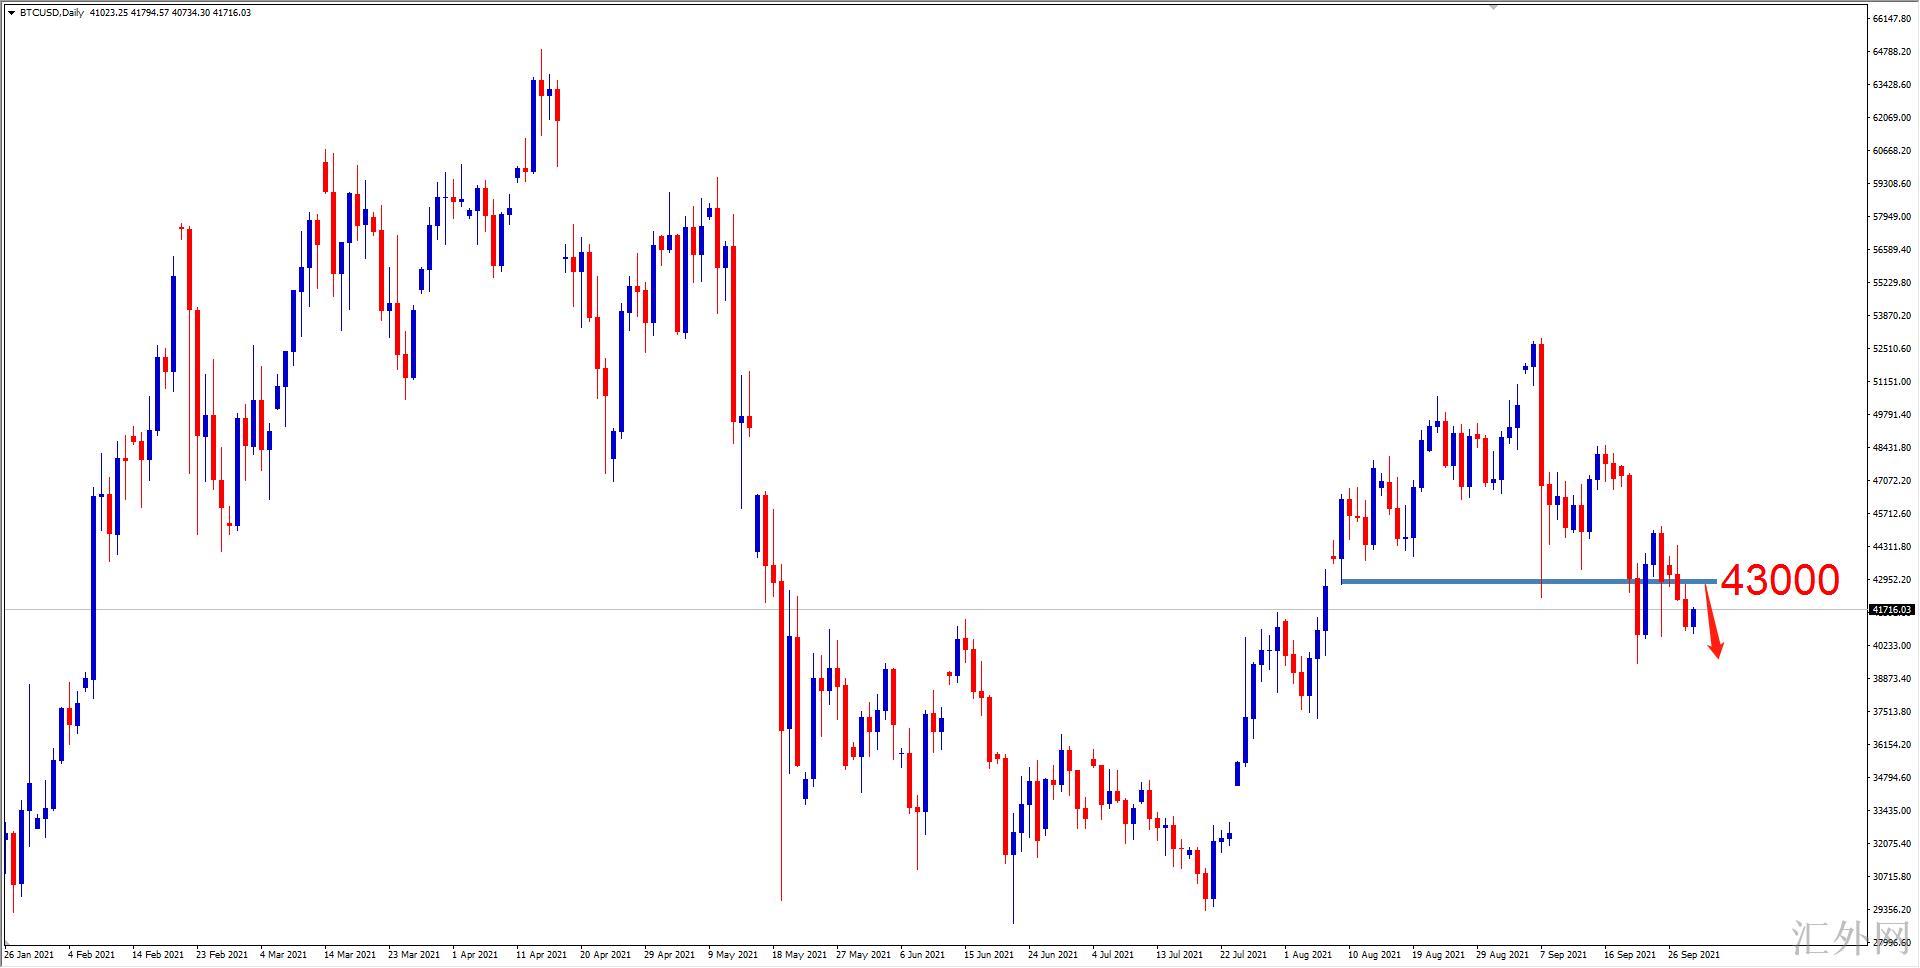This screenshot has width=1920, height=968.
Task: Click the 53870.20 price axis label
Action: pos(1892,316)
